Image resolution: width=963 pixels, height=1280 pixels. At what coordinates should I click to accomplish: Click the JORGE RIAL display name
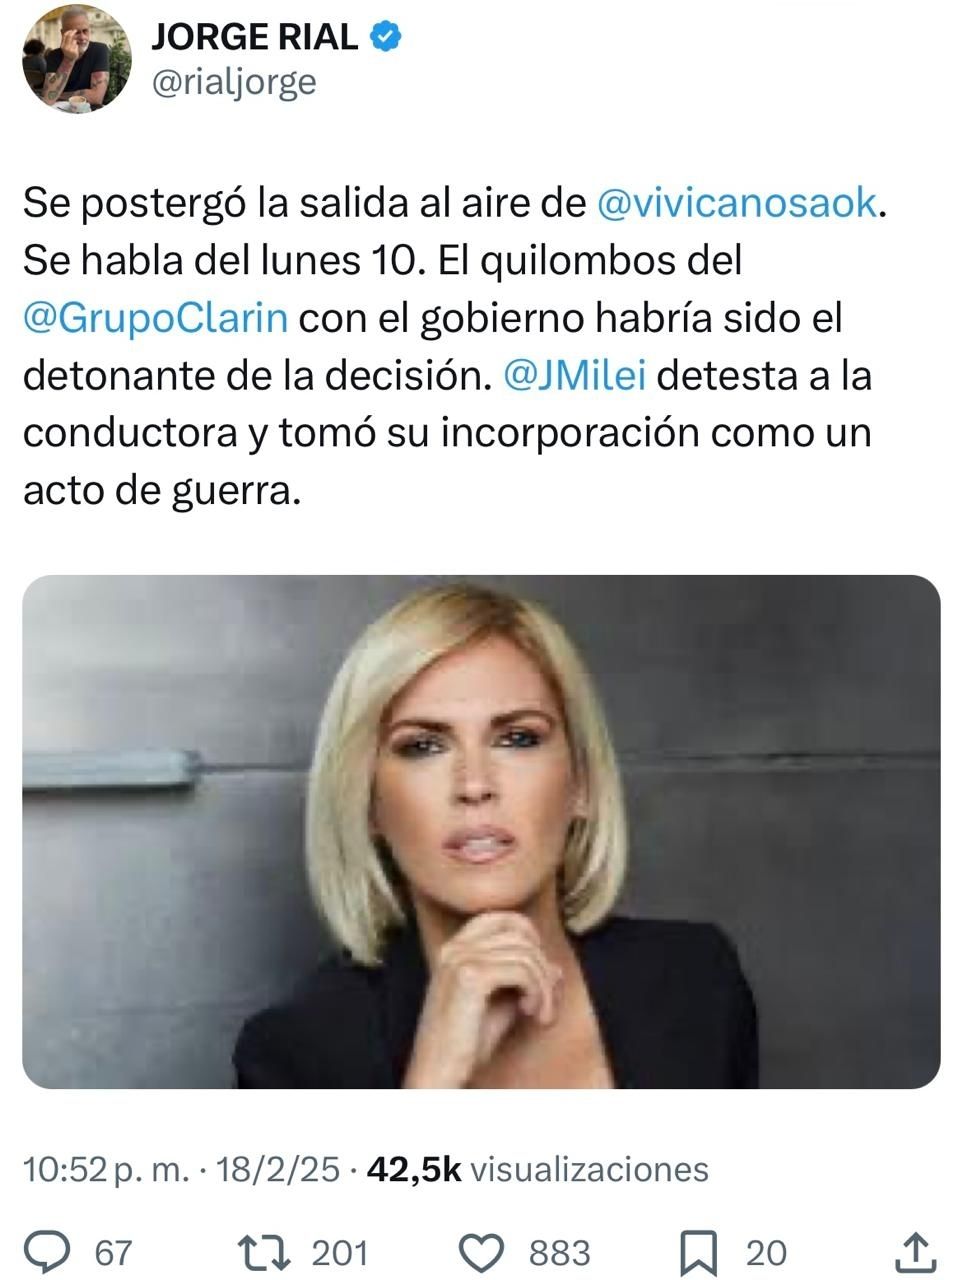click(x=255, y=37)
